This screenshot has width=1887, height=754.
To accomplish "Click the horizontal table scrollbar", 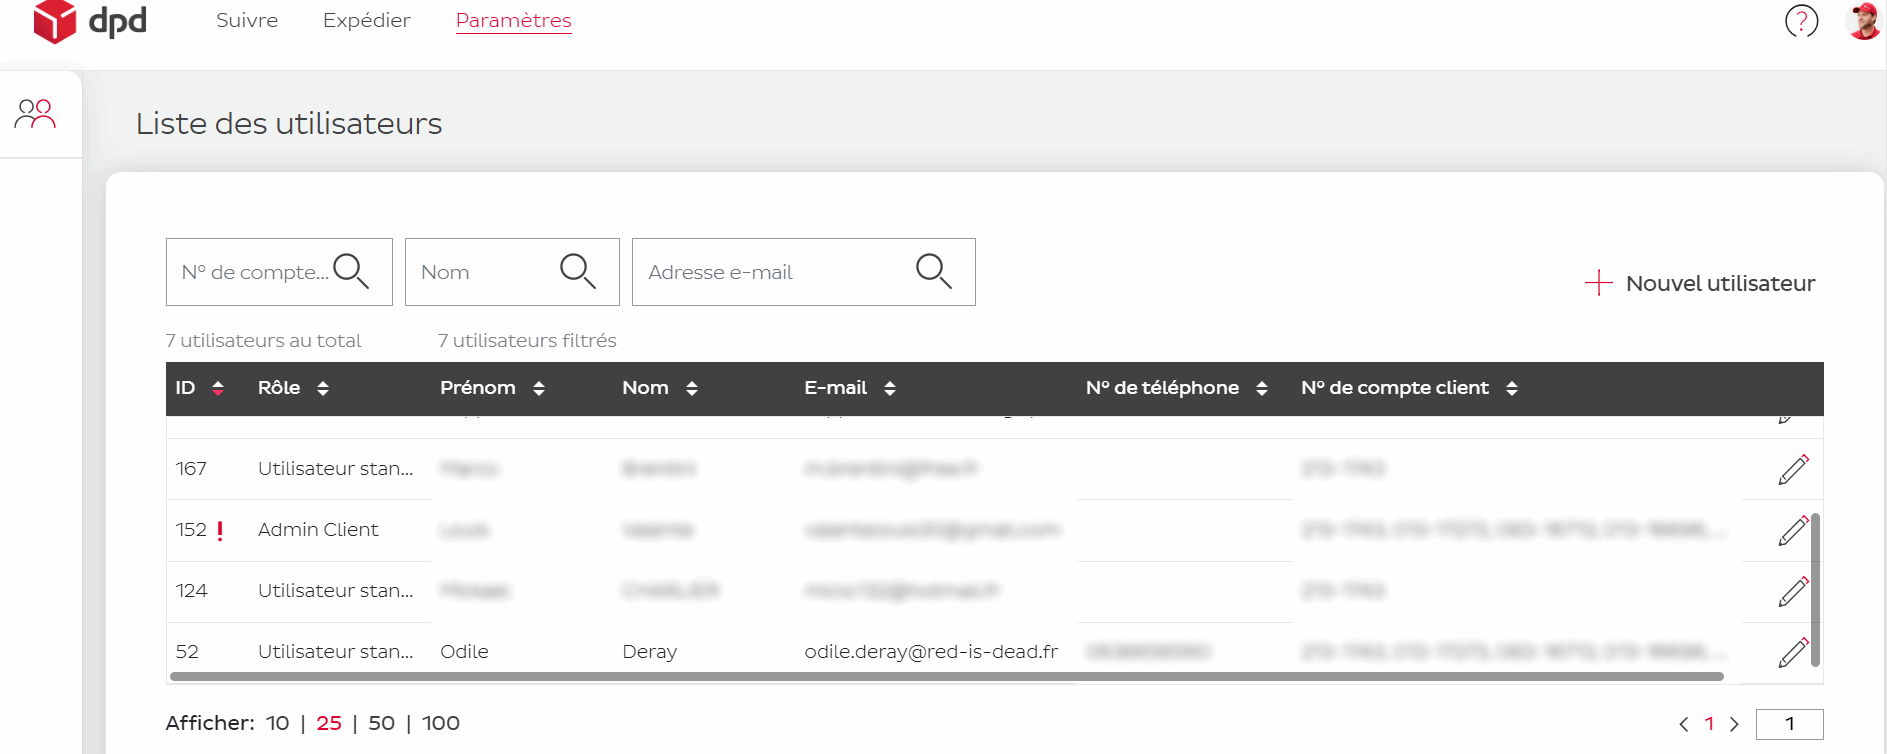I will (946, 677).
